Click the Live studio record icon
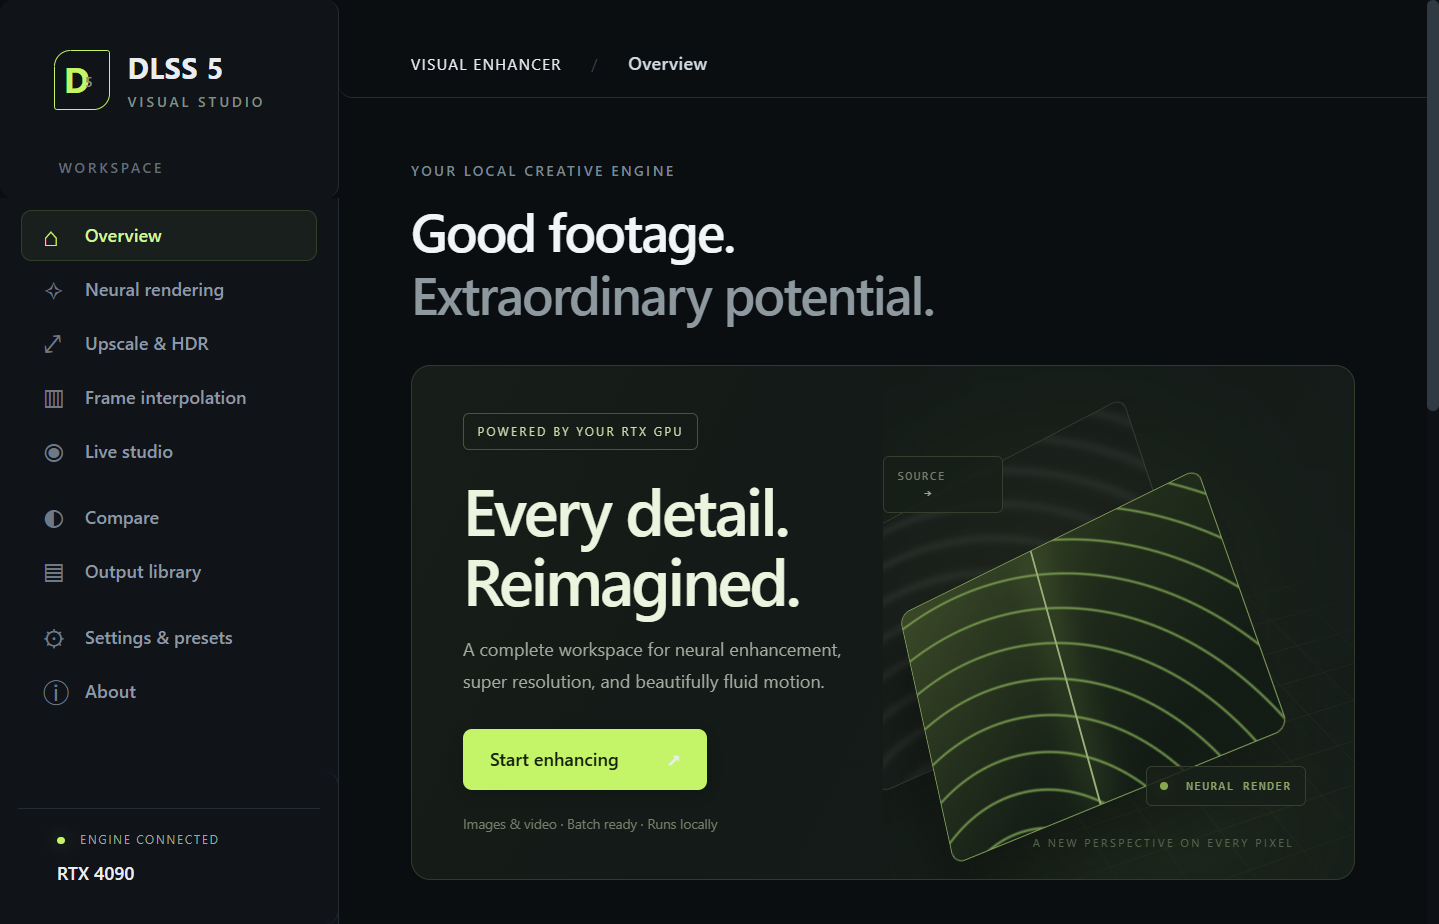Image resolution: width=1439 pixels, height=924 pixels. pyautogui.click(x=54, y=453)
